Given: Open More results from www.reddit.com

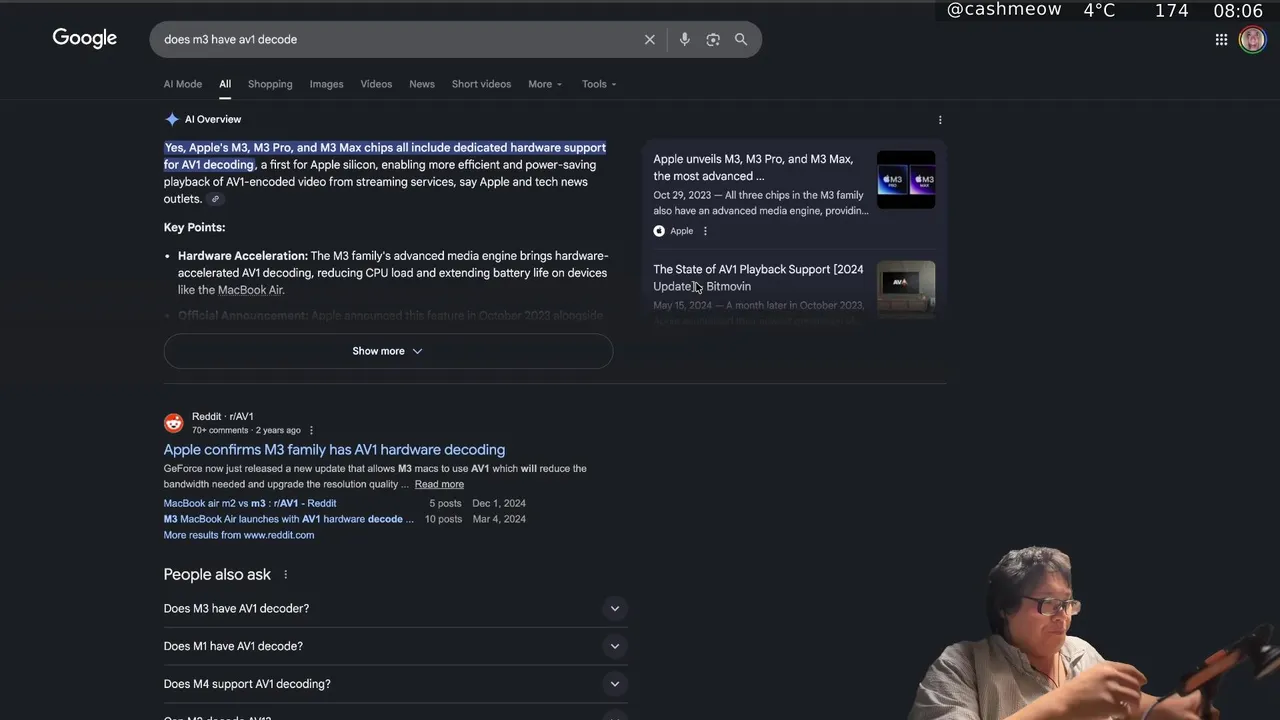Looking at the screenshot, I should click(x=239, y=535).
